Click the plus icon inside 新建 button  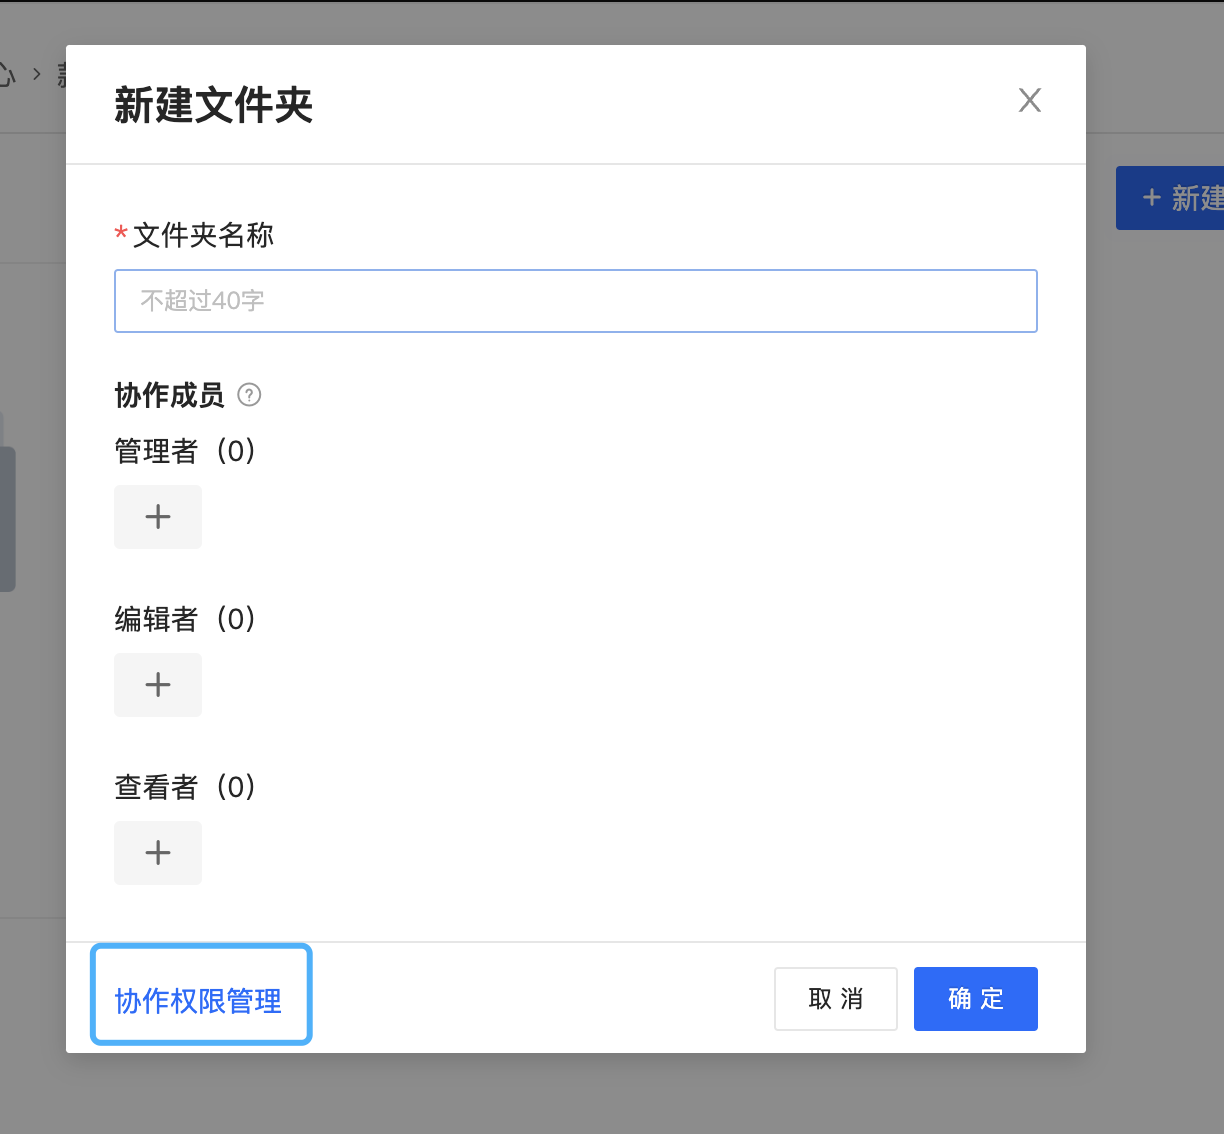point(1151,198)
